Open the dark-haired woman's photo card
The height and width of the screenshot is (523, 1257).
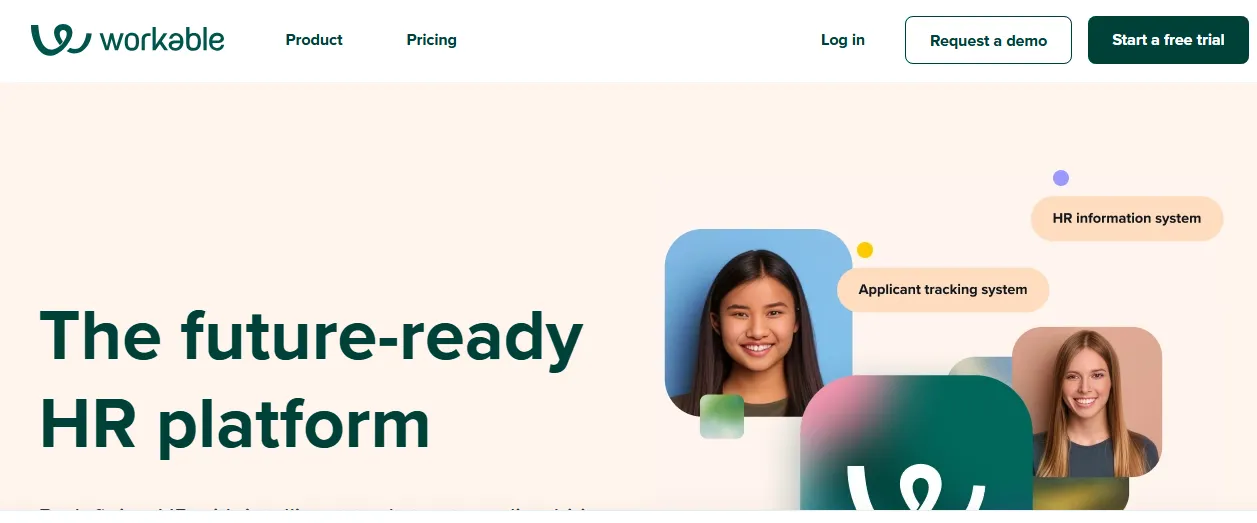pyautogui.click(x=758, y=322)
